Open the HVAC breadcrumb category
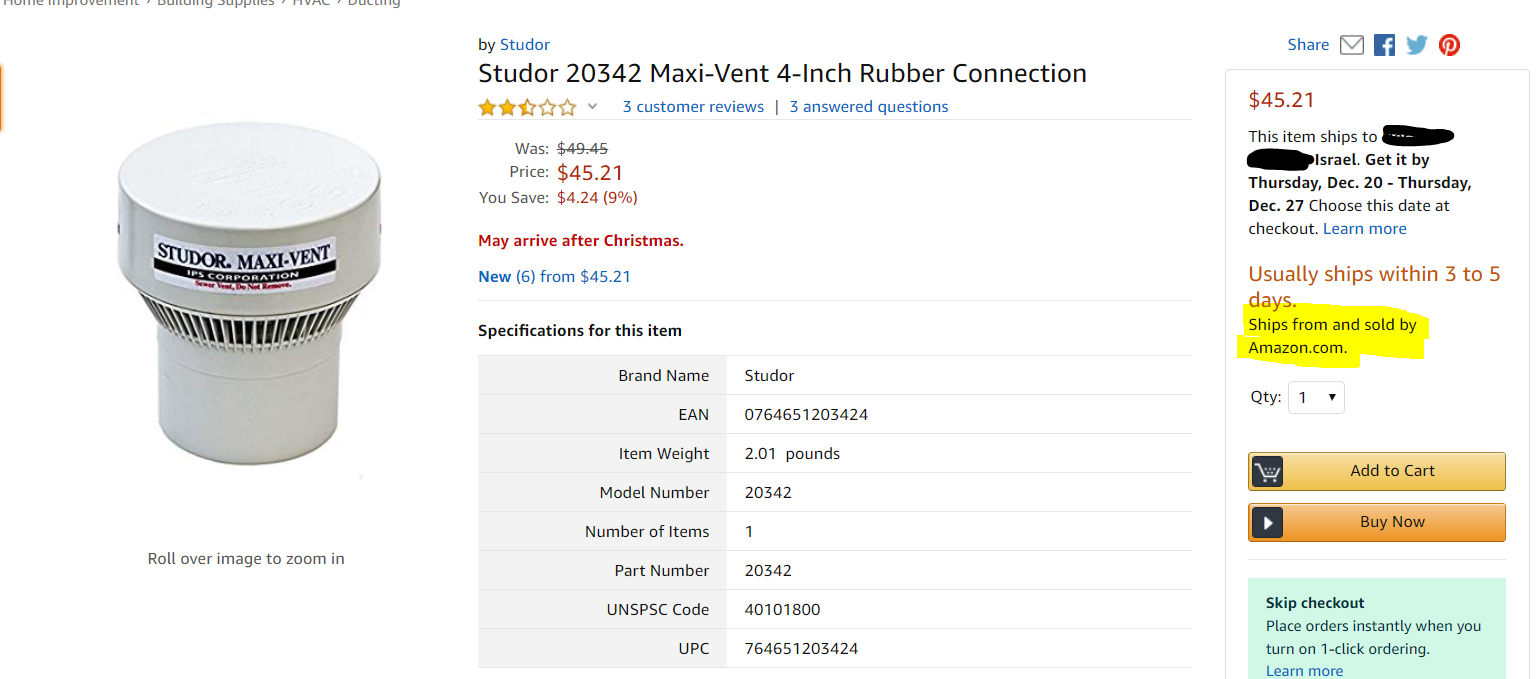The width and height of the screenshot is (1537, 679). coord(311,3)
